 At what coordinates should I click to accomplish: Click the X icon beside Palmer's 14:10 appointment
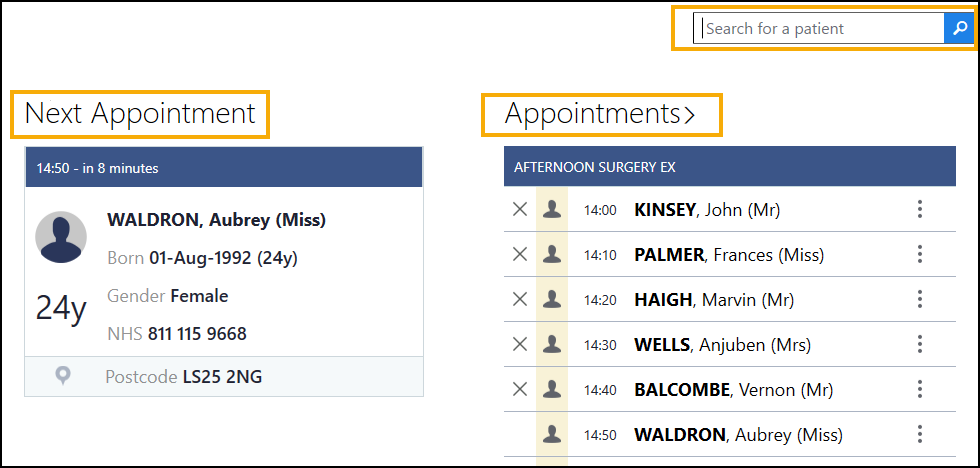tap(520, 254)
